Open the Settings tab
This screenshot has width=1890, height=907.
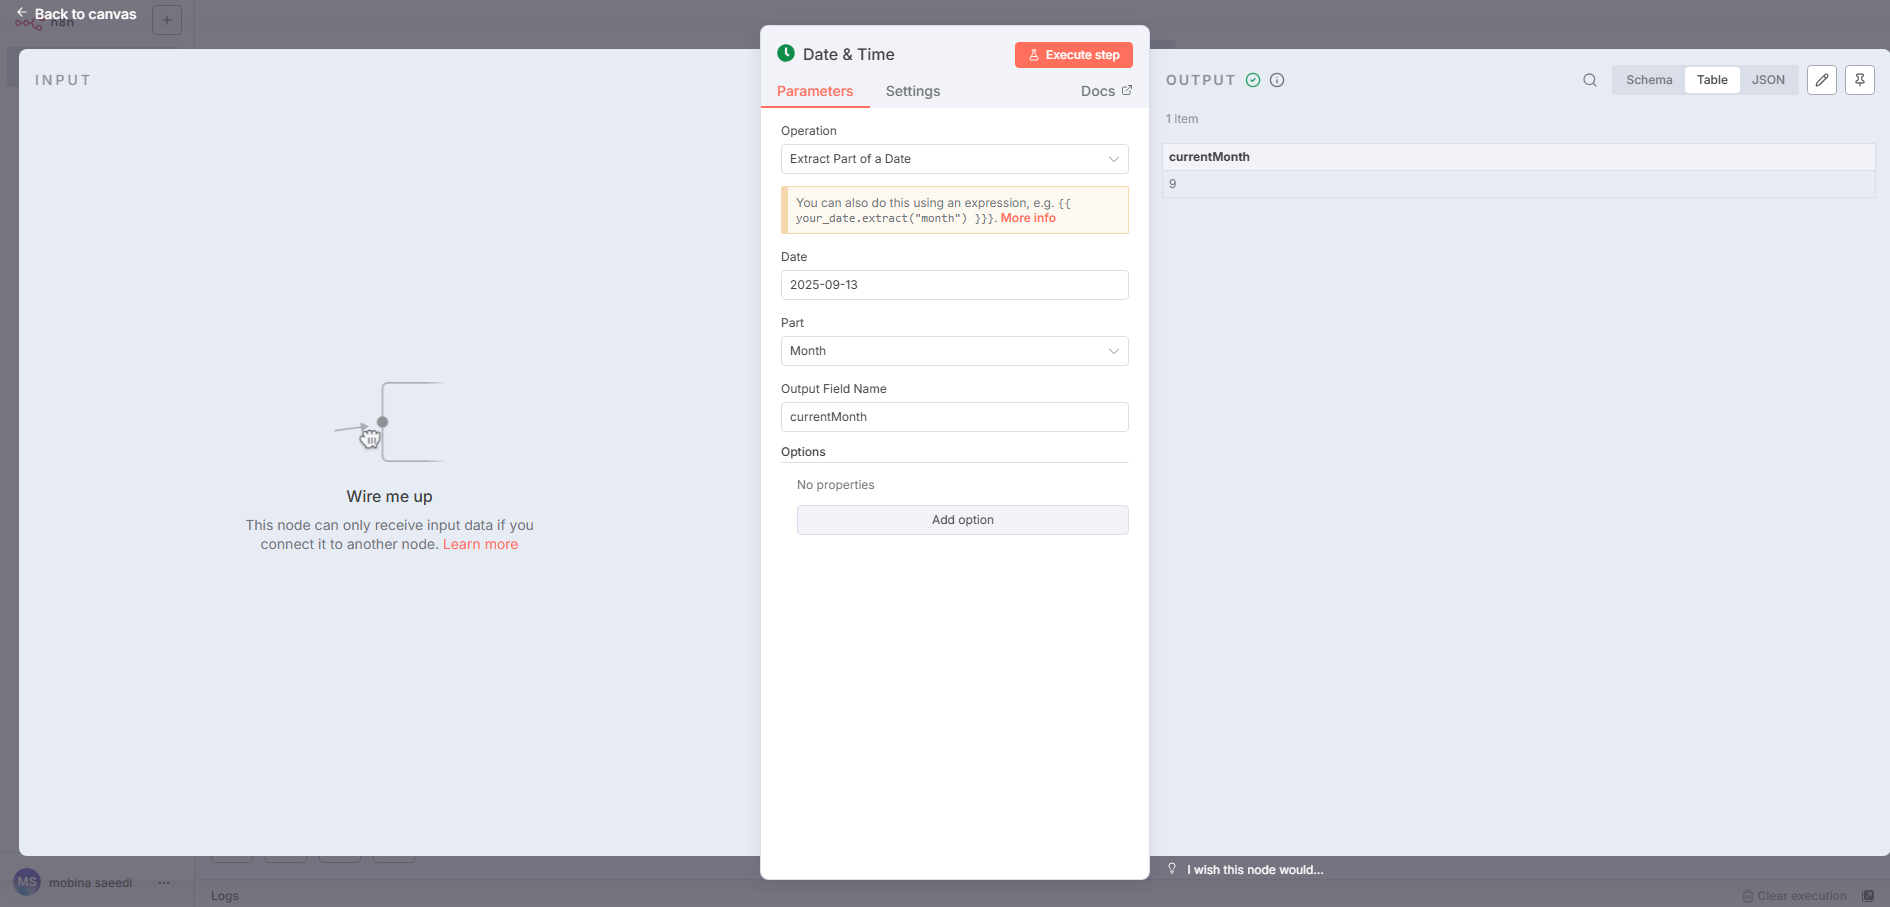(912, 91)
